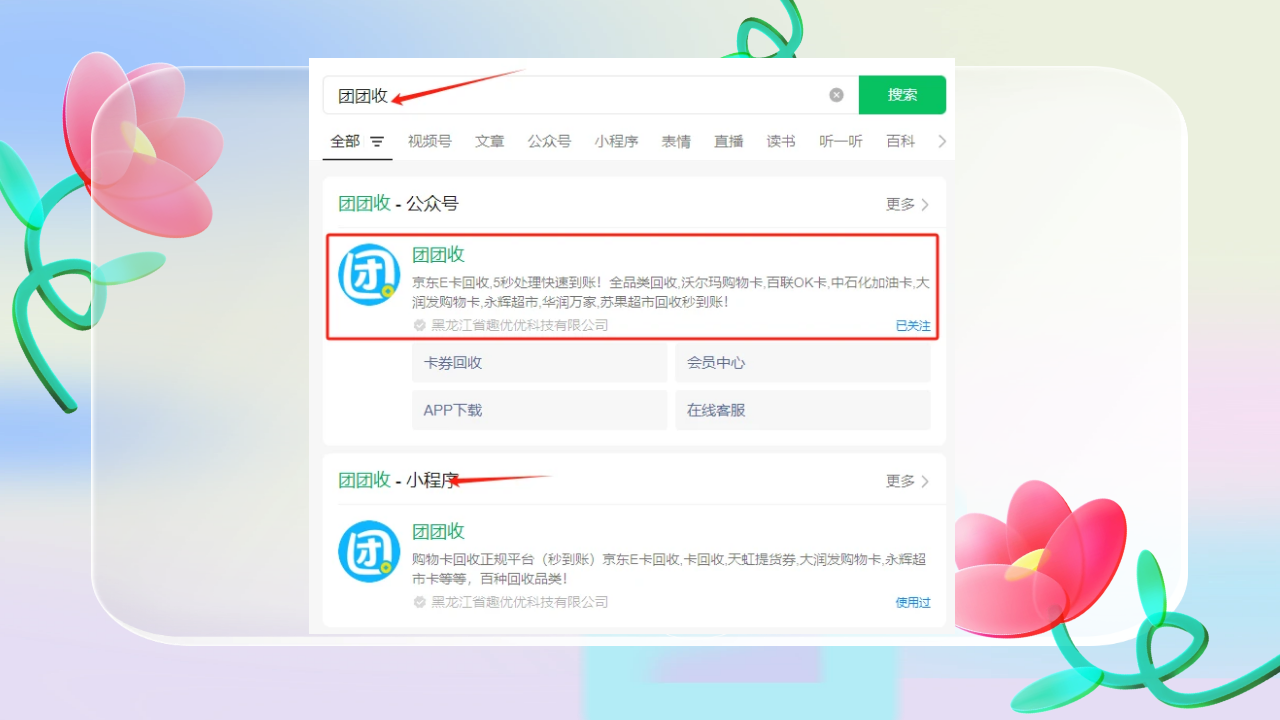1280x720 pixels.
Task: Open the 团团收 公众号 avatar logo
Action: [369, 275]
